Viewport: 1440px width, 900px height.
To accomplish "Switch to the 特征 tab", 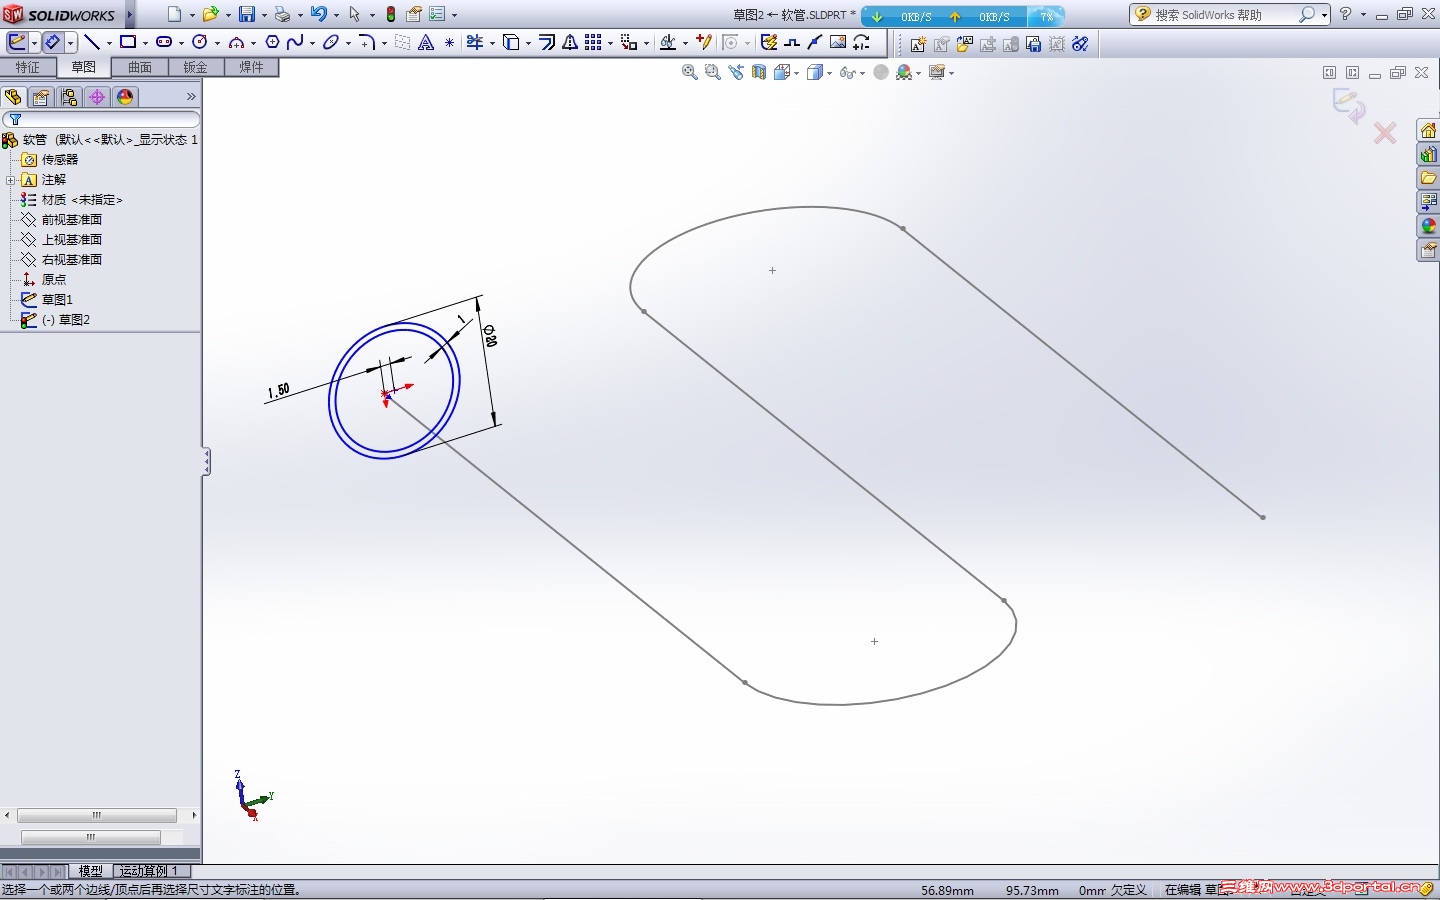I will [x=28, y=67].
